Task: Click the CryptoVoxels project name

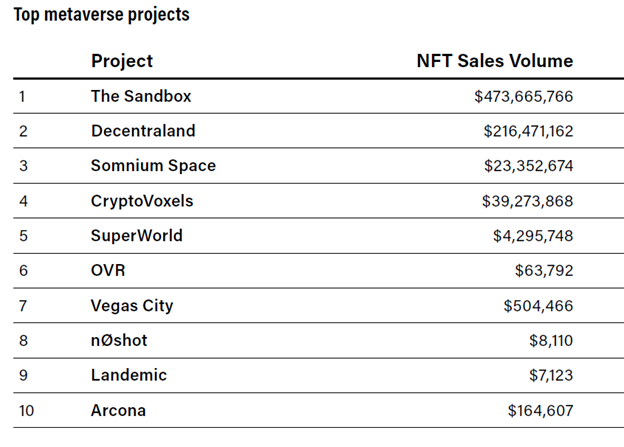Action: (142, 201)
